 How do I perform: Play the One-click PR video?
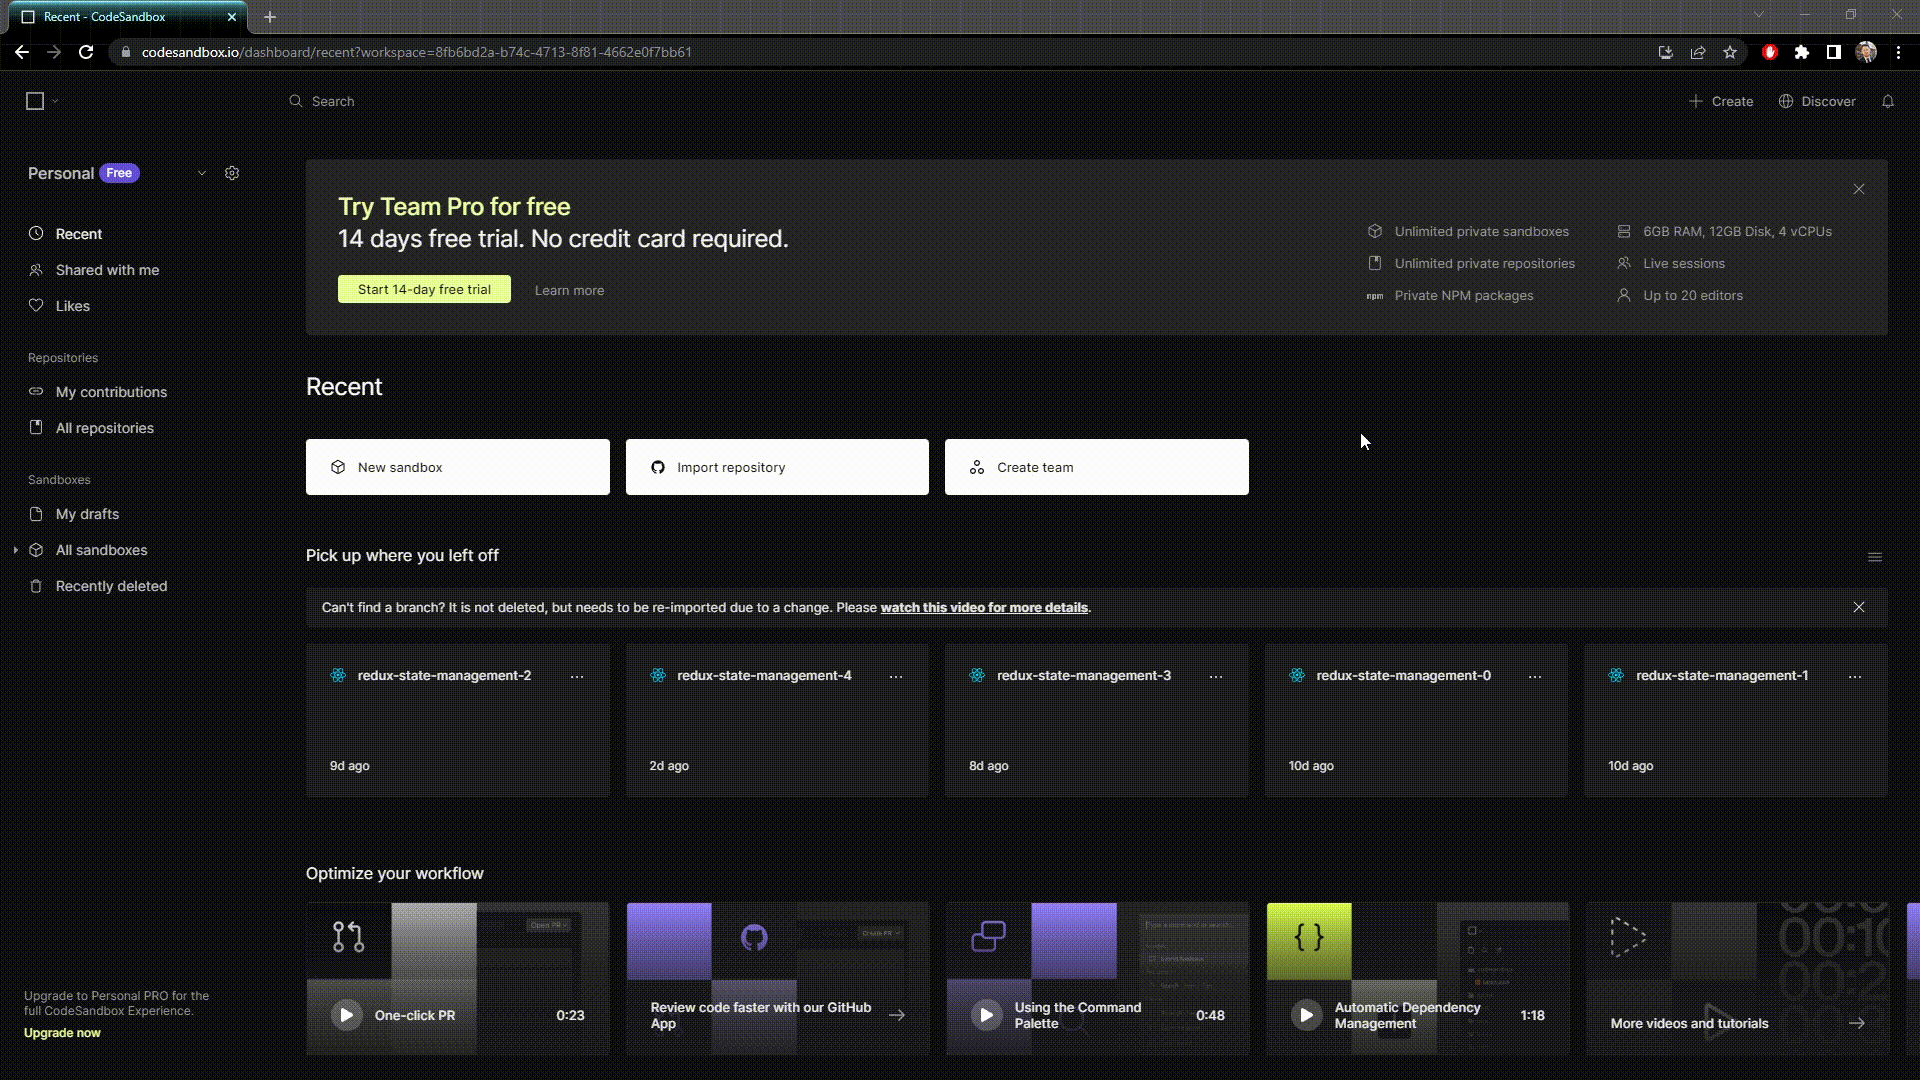[347, 1015]
